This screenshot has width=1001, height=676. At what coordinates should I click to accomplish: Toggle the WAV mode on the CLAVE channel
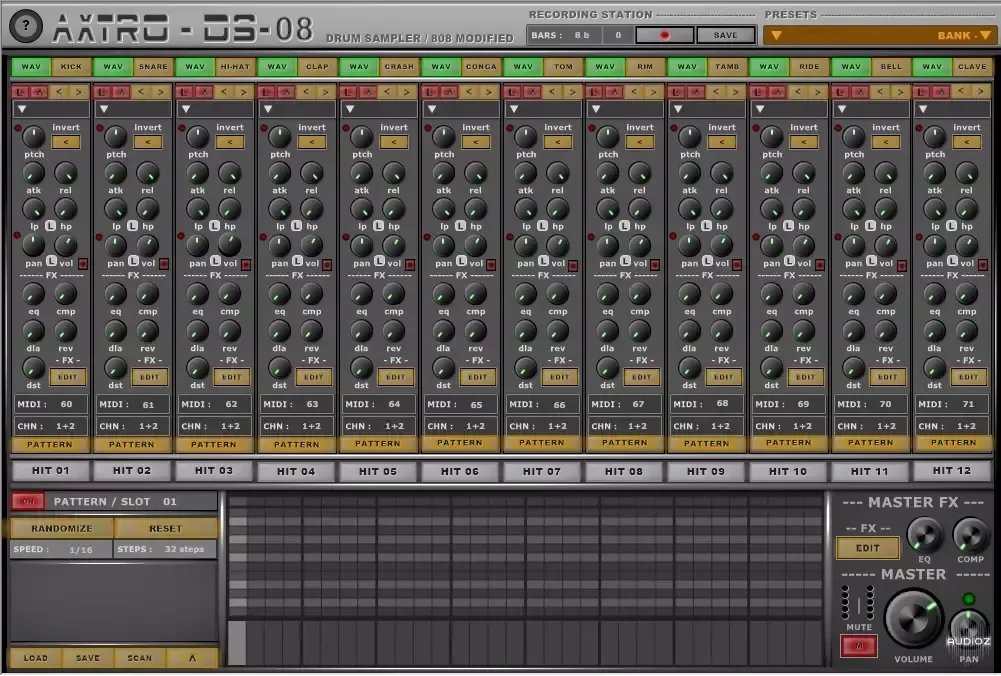[932, 66]
